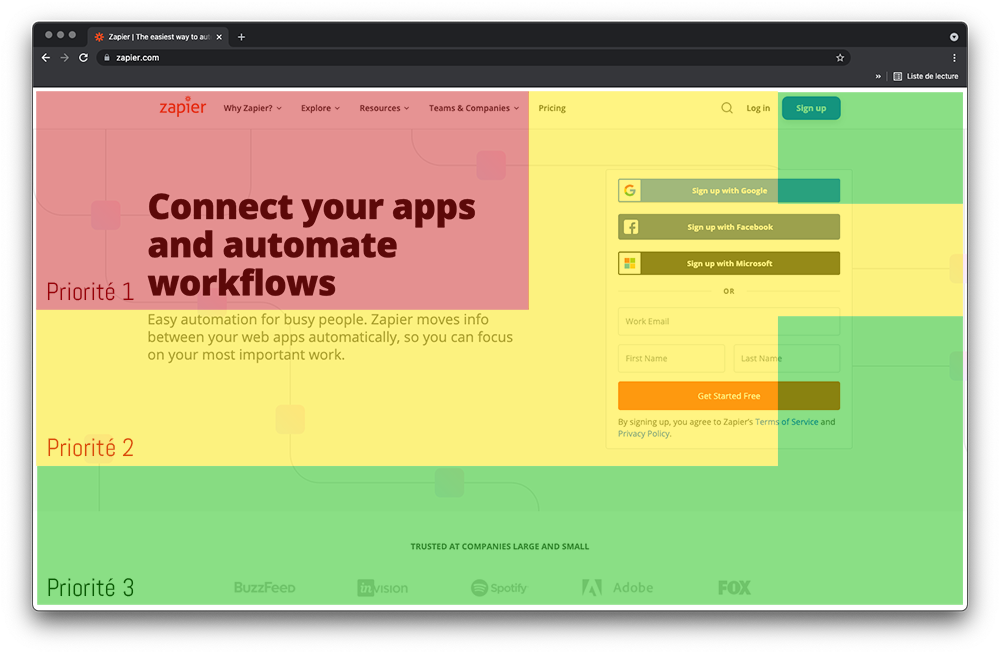Bookmark the page with the star icon
This screenshot has height=654, width=1000.
coord(840,57)
